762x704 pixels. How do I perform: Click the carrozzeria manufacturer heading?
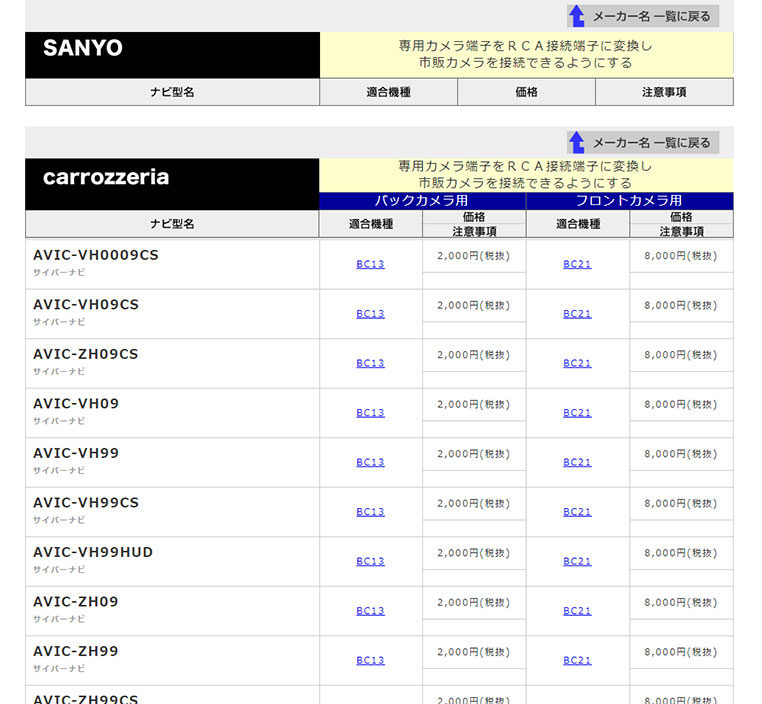[x=106, y=177]
